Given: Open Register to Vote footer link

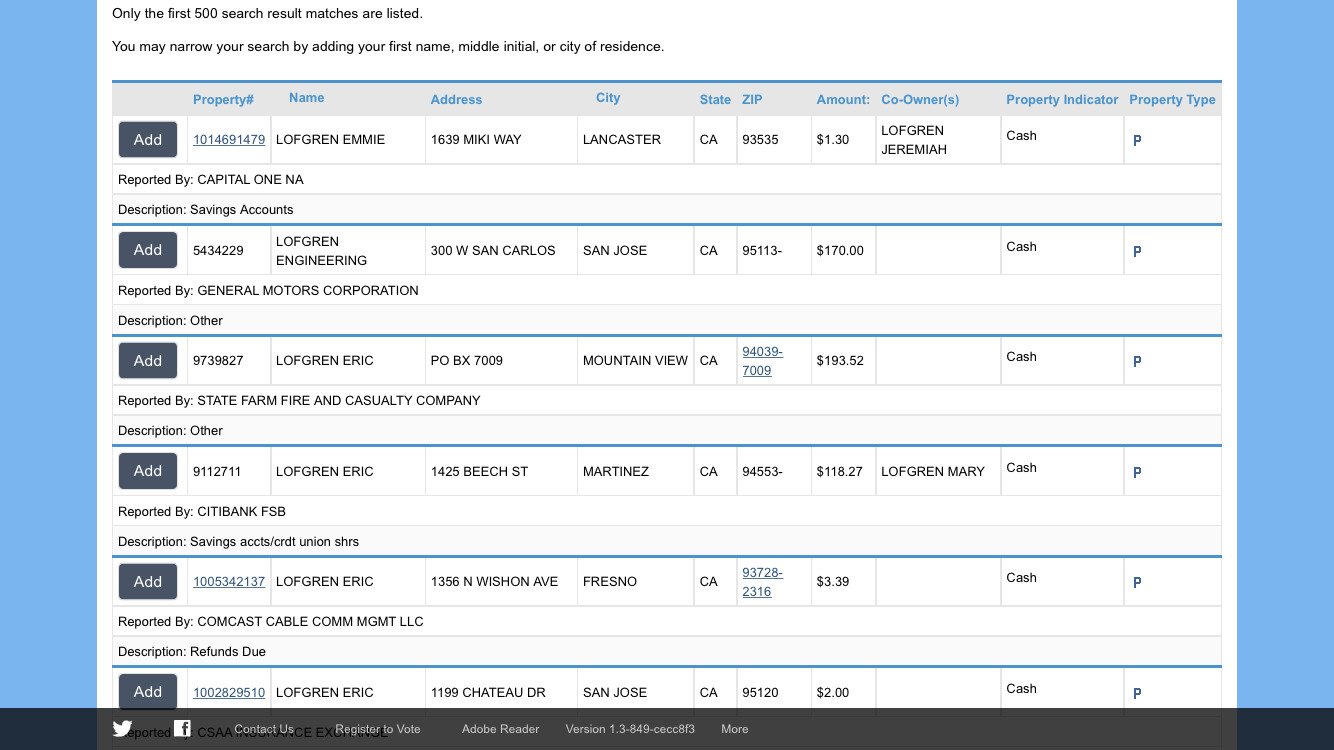Looking at the screenshot, I should (378, 729).
